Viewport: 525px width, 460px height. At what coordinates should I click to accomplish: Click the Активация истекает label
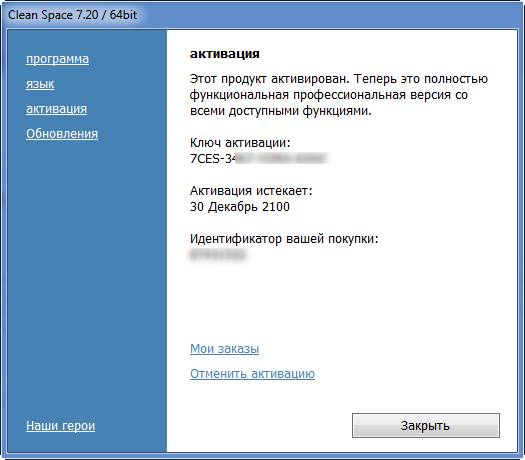pos(251,191)
